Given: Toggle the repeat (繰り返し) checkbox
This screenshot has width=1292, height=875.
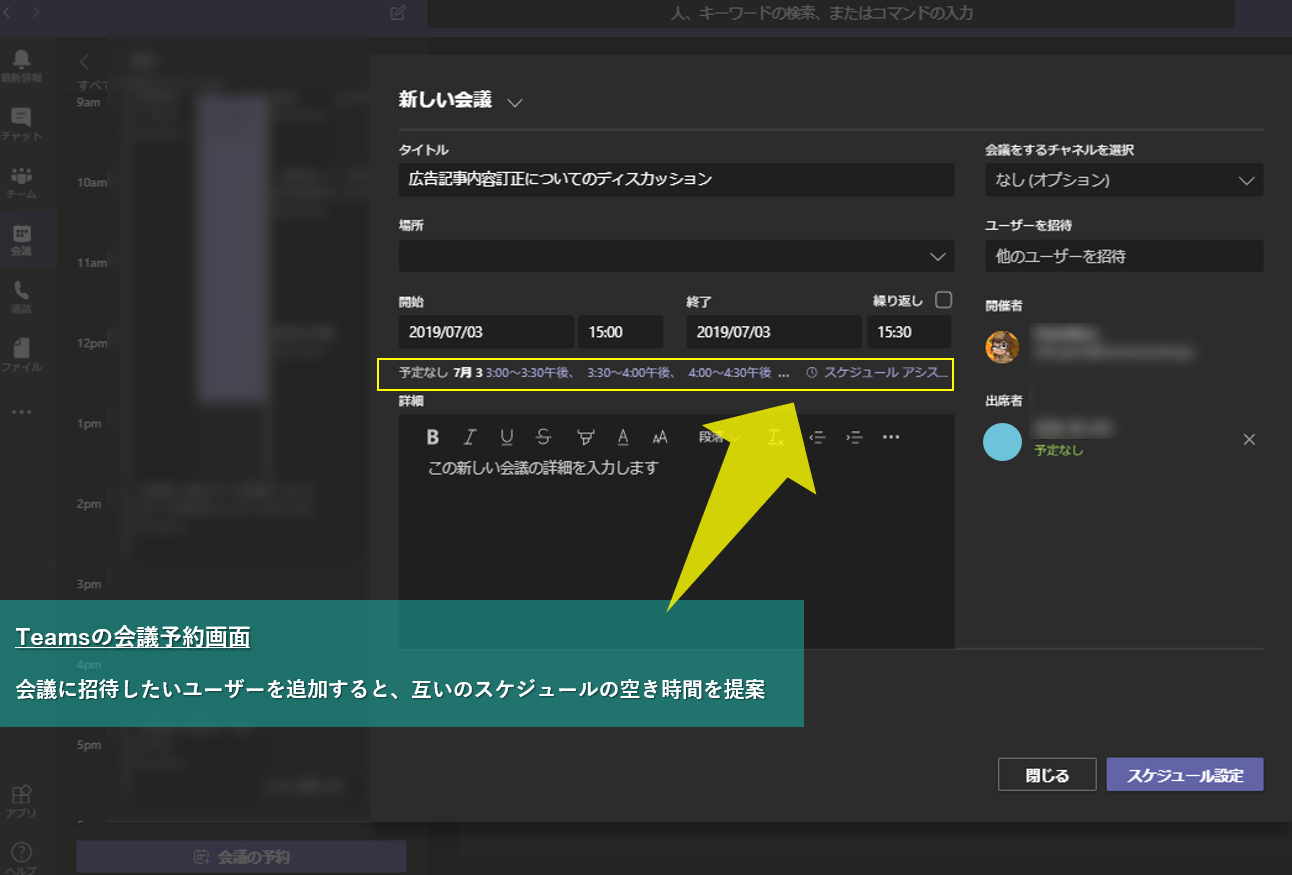Looking at the screenshot, I should [x=943, y=299].
